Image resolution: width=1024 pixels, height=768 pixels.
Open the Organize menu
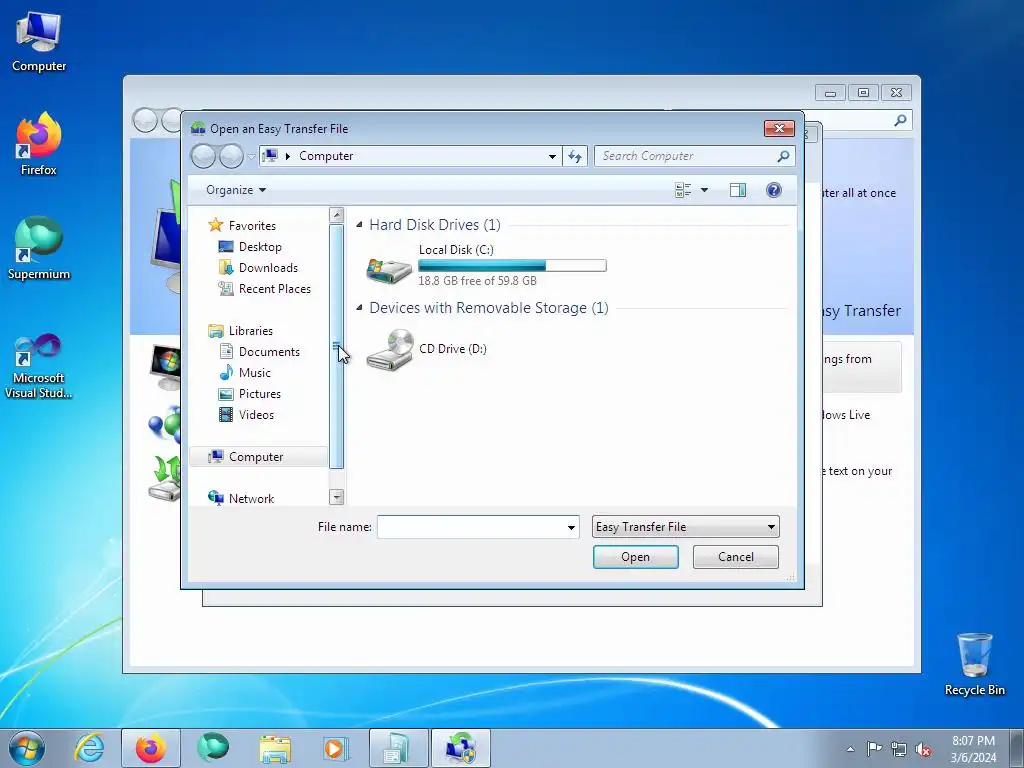tap(236, 190)
